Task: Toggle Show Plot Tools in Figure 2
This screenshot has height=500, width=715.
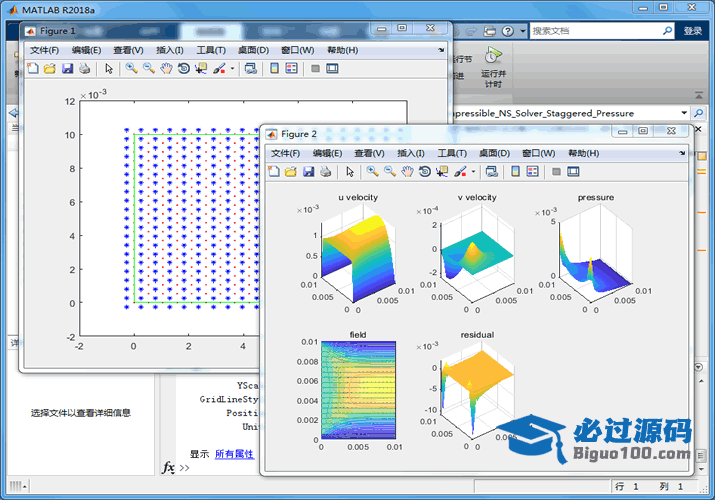Action: 573,171
